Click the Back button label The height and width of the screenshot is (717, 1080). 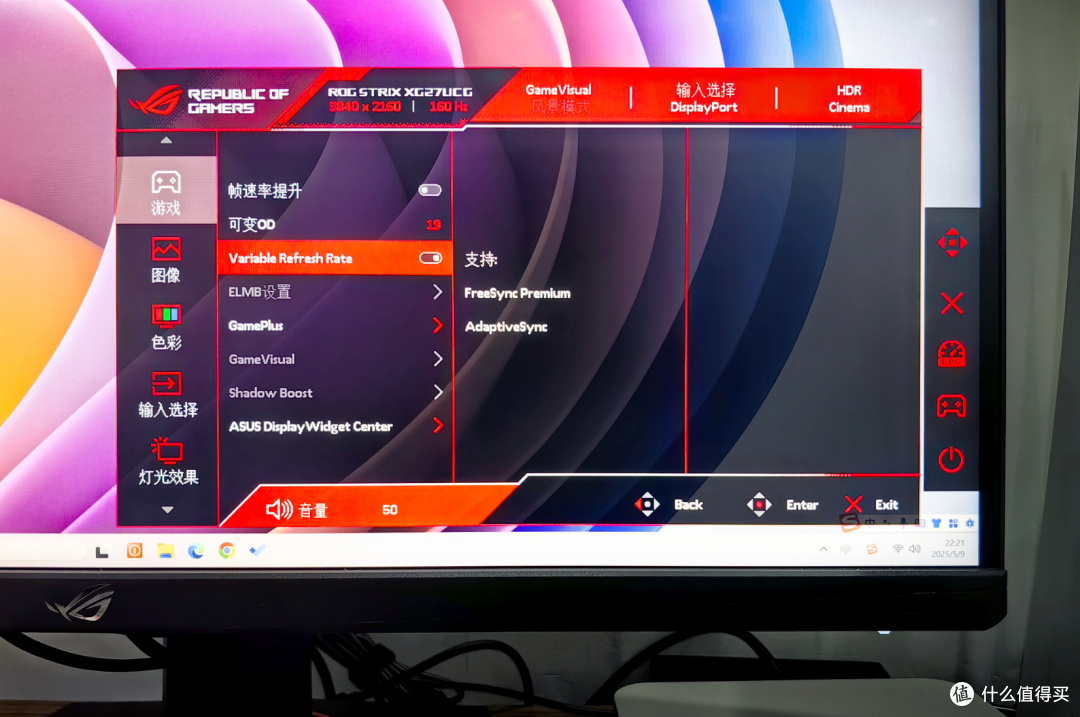[x=688, y=505]
